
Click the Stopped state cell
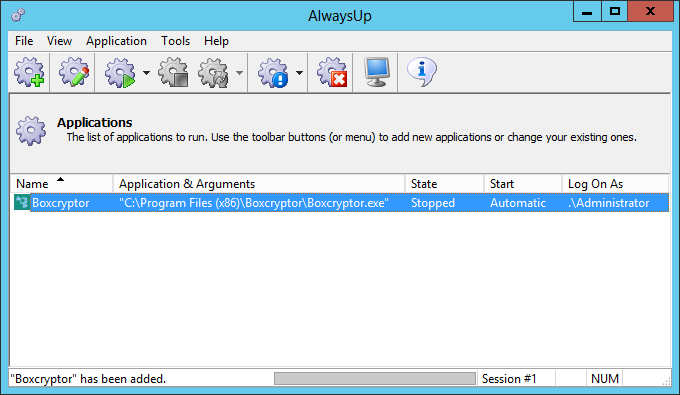[433, 203]
